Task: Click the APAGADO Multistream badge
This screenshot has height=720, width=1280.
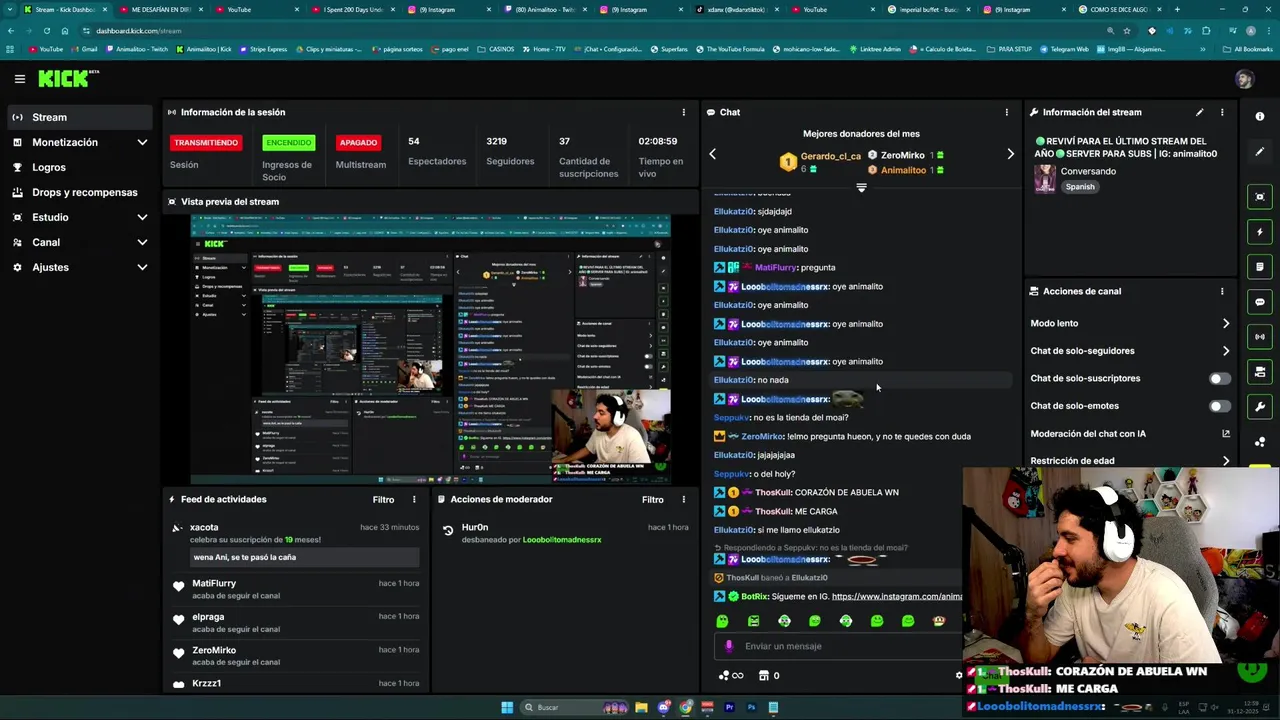Action: tap(358, 143)
